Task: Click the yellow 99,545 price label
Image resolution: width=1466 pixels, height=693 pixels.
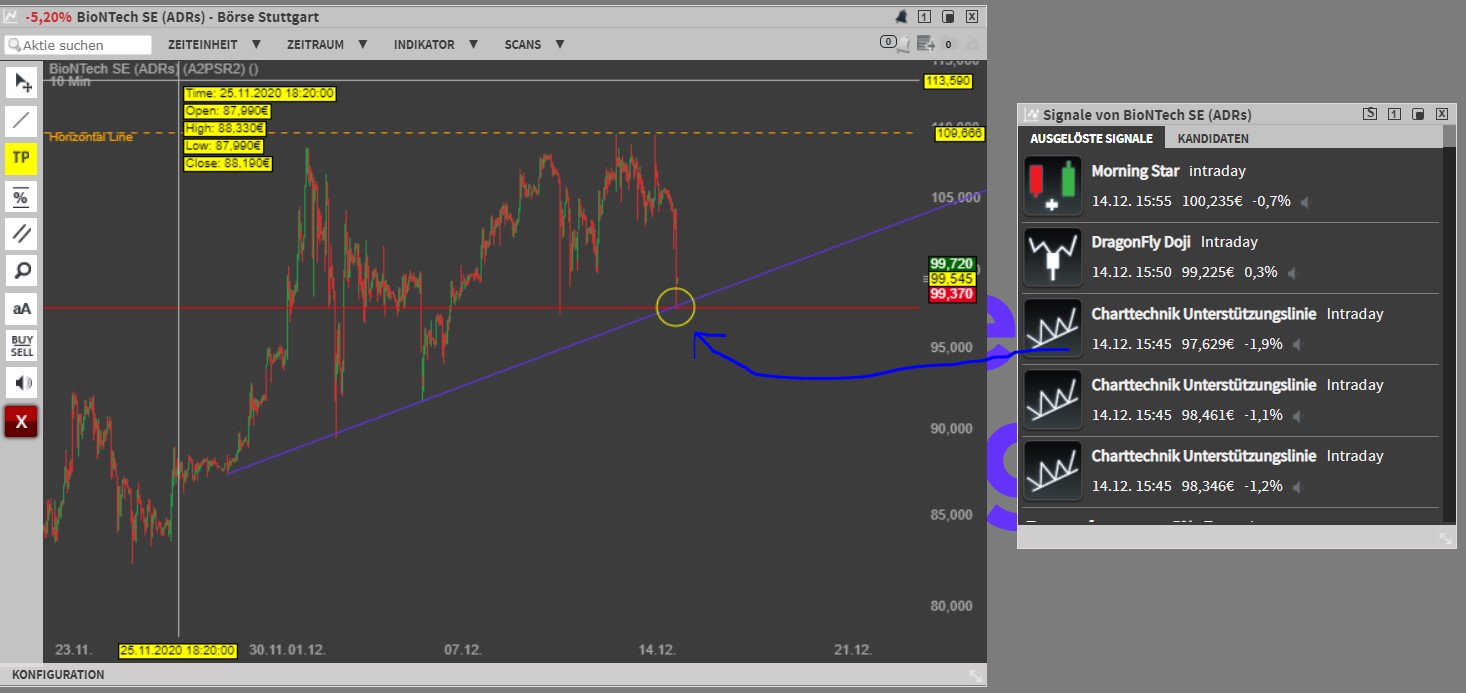Action: pyautogui.click(x=951, y=278)
